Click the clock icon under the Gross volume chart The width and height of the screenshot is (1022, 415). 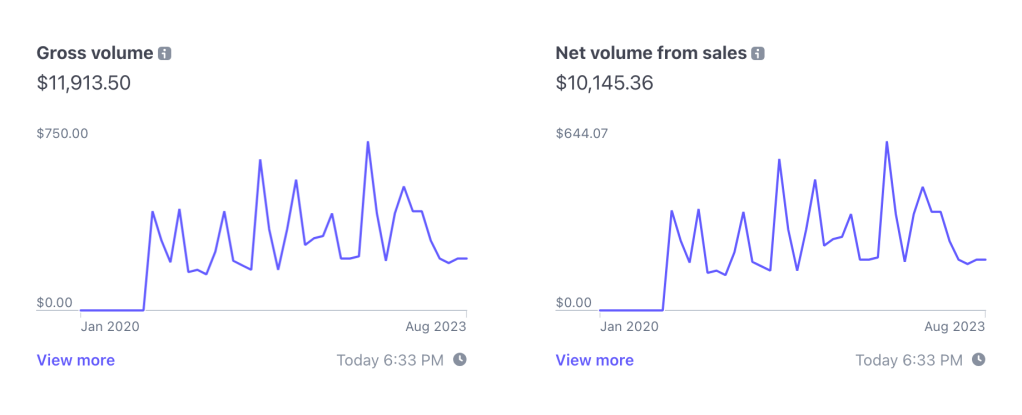pyautogui.click(x=460, y=359)
